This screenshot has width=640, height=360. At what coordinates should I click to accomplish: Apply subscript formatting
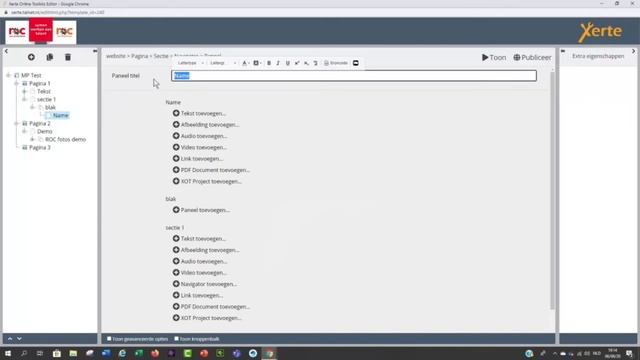(306, 63)
